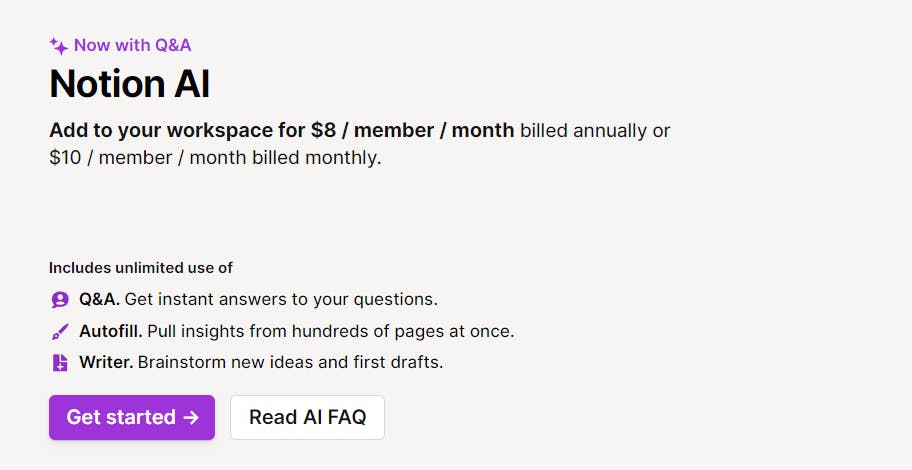Click "Get instant answers to your questions"
Screen dimensions: 912x470
coord(281,299)
